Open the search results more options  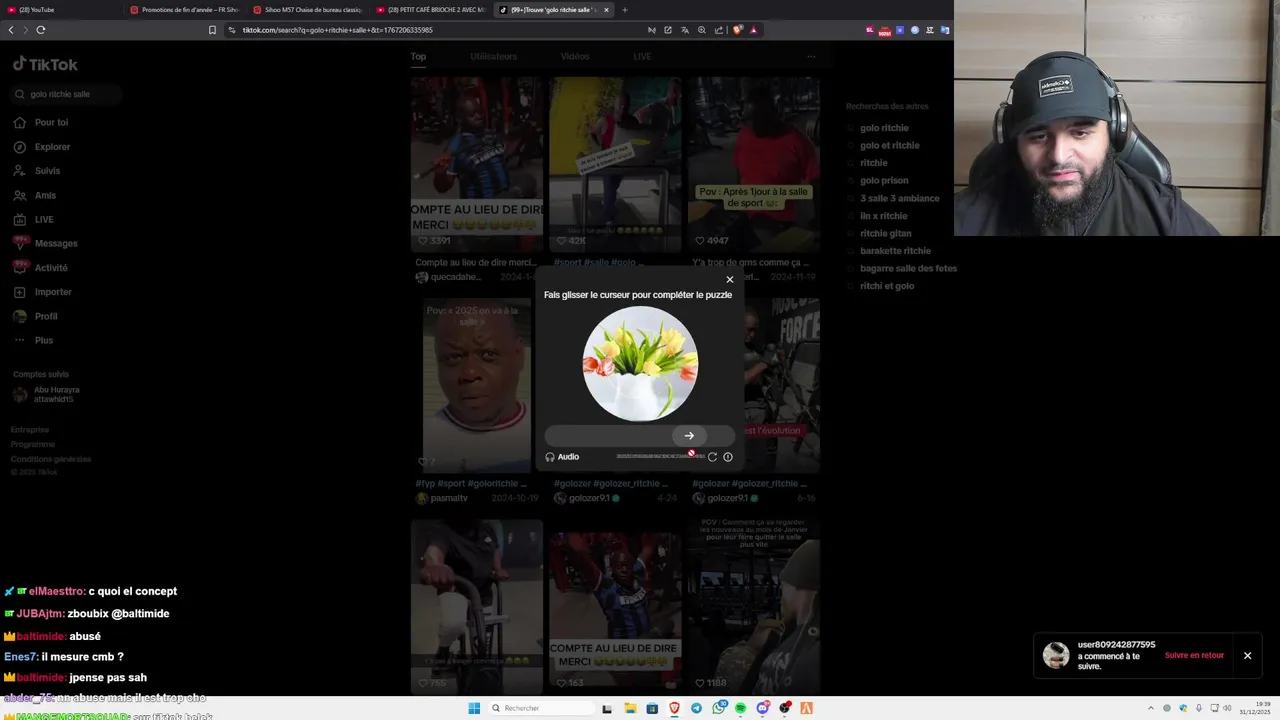tap(811, 57)
